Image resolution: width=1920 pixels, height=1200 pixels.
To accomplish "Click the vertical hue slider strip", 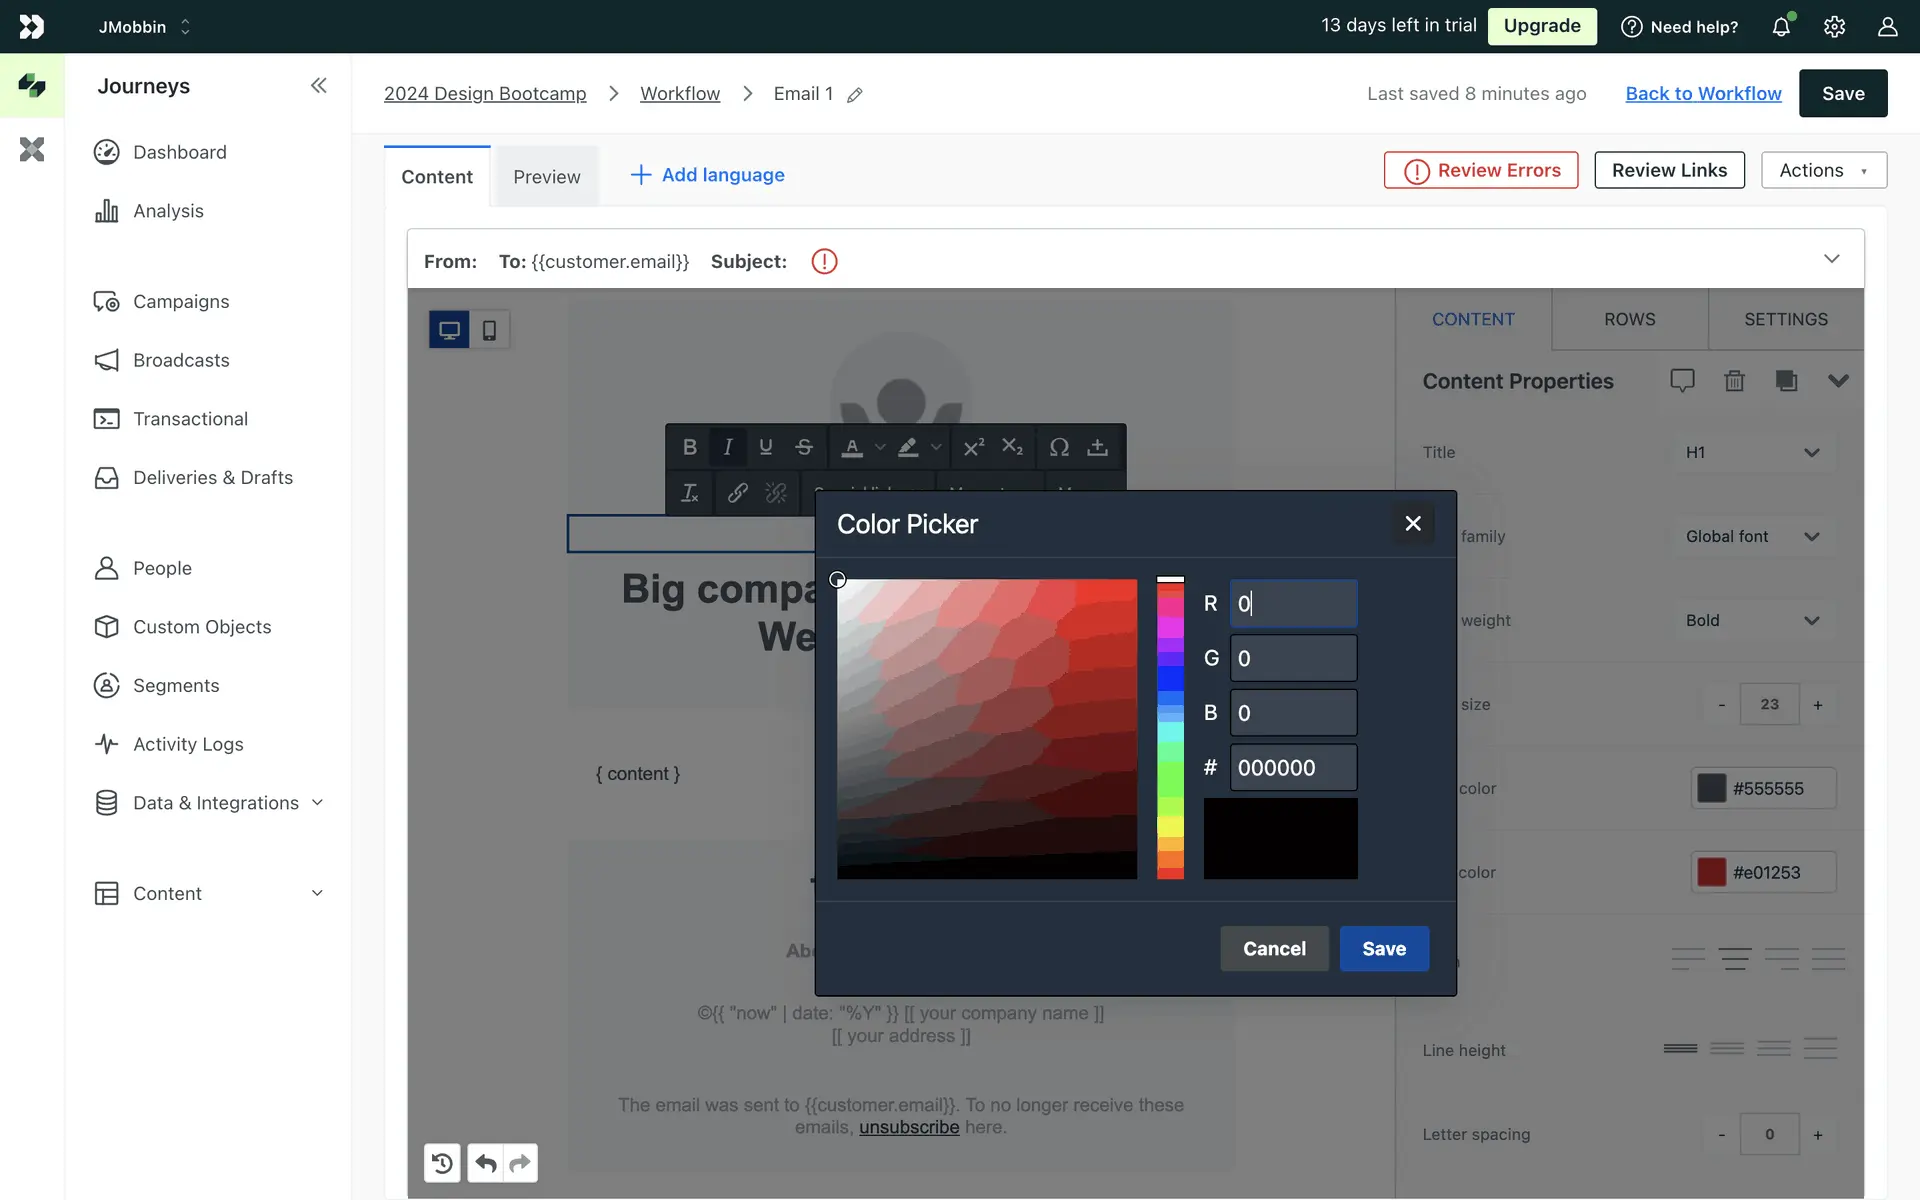I will coord(1170,730).
